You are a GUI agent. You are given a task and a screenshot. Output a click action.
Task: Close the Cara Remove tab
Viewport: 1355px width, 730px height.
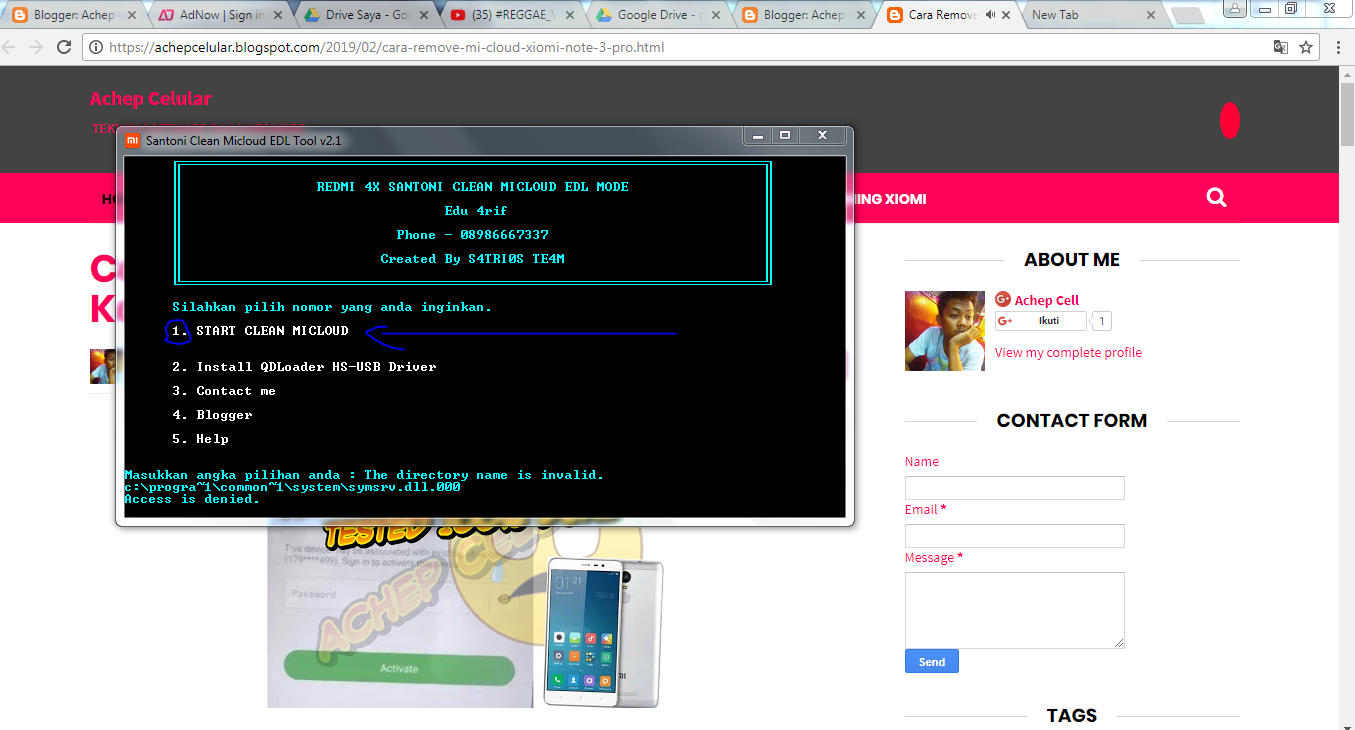coord(1008,15)
